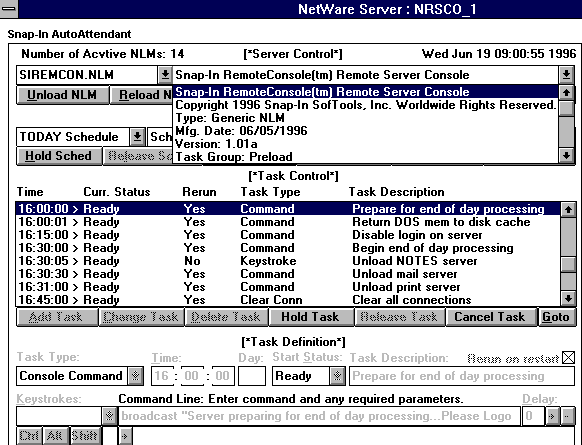Click the Hold Sched button
582x445 pixels.
tap(59, 156)
